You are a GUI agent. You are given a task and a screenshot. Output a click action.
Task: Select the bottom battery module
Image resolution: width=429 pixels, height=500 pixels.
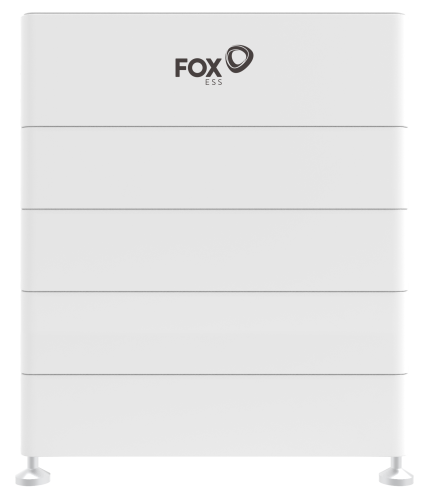(214, 415)
